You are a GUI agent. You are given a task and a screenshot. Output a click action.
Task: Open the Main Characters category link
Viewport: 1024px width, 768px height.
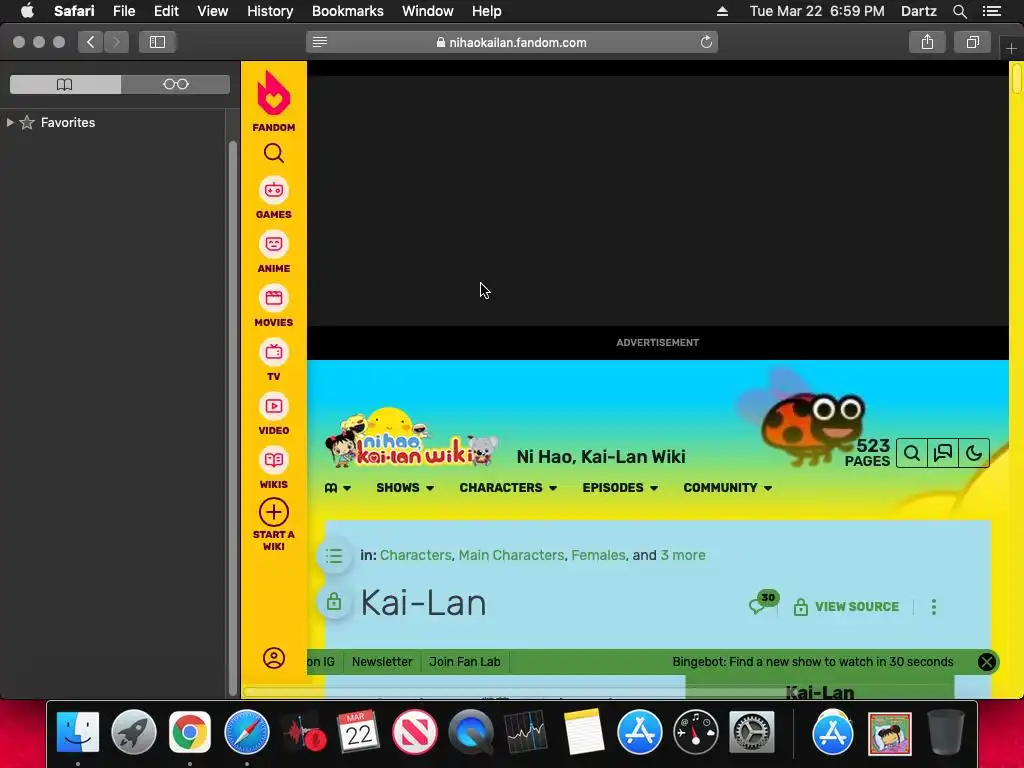511,555
